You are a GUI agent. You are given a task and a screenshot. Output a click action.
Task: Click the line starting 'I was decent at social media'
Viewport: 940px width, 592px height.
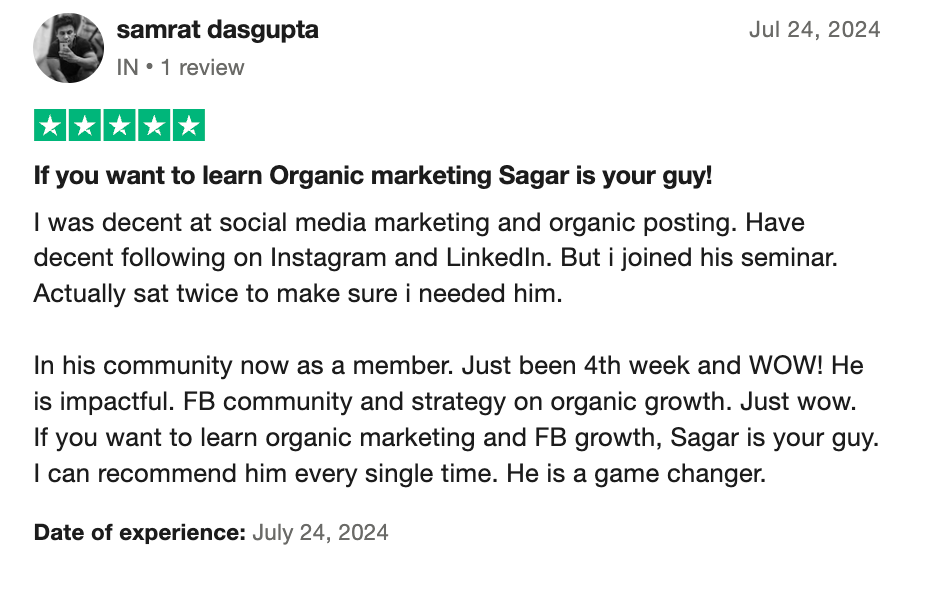[x=419, y=223]
